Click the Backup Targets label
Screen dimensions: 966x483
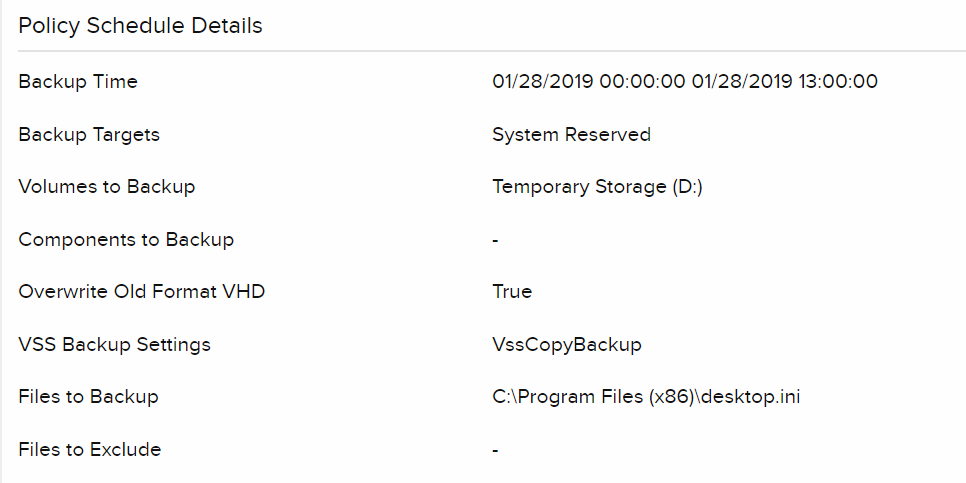pyautogui.click(x=89, y=134)
